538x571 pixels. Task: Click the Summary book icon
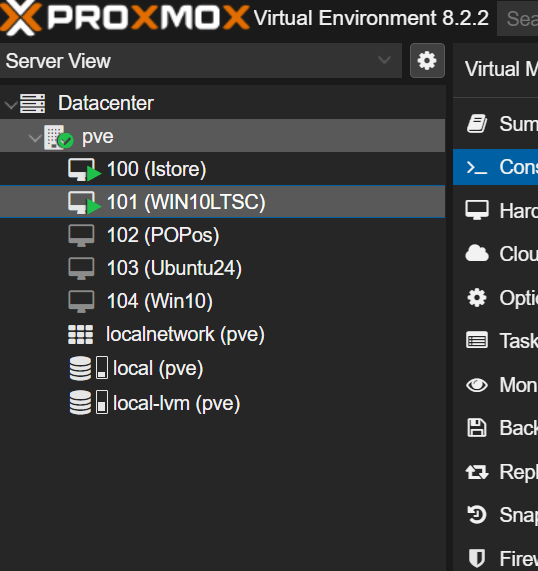[x=477, y=124]
